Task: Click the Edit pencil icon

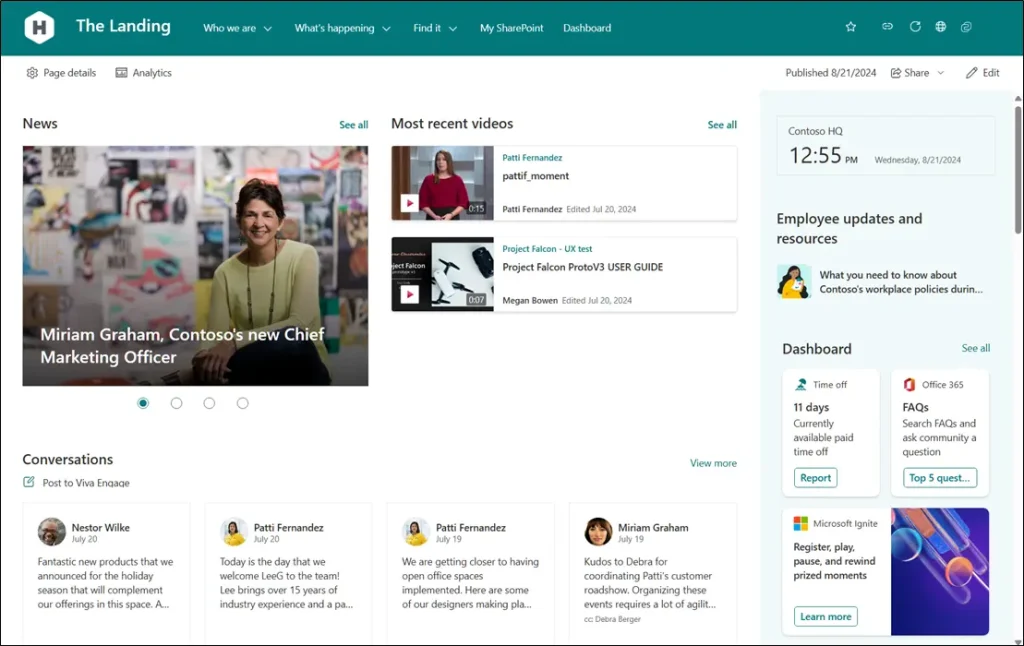Action: [971, 73]
